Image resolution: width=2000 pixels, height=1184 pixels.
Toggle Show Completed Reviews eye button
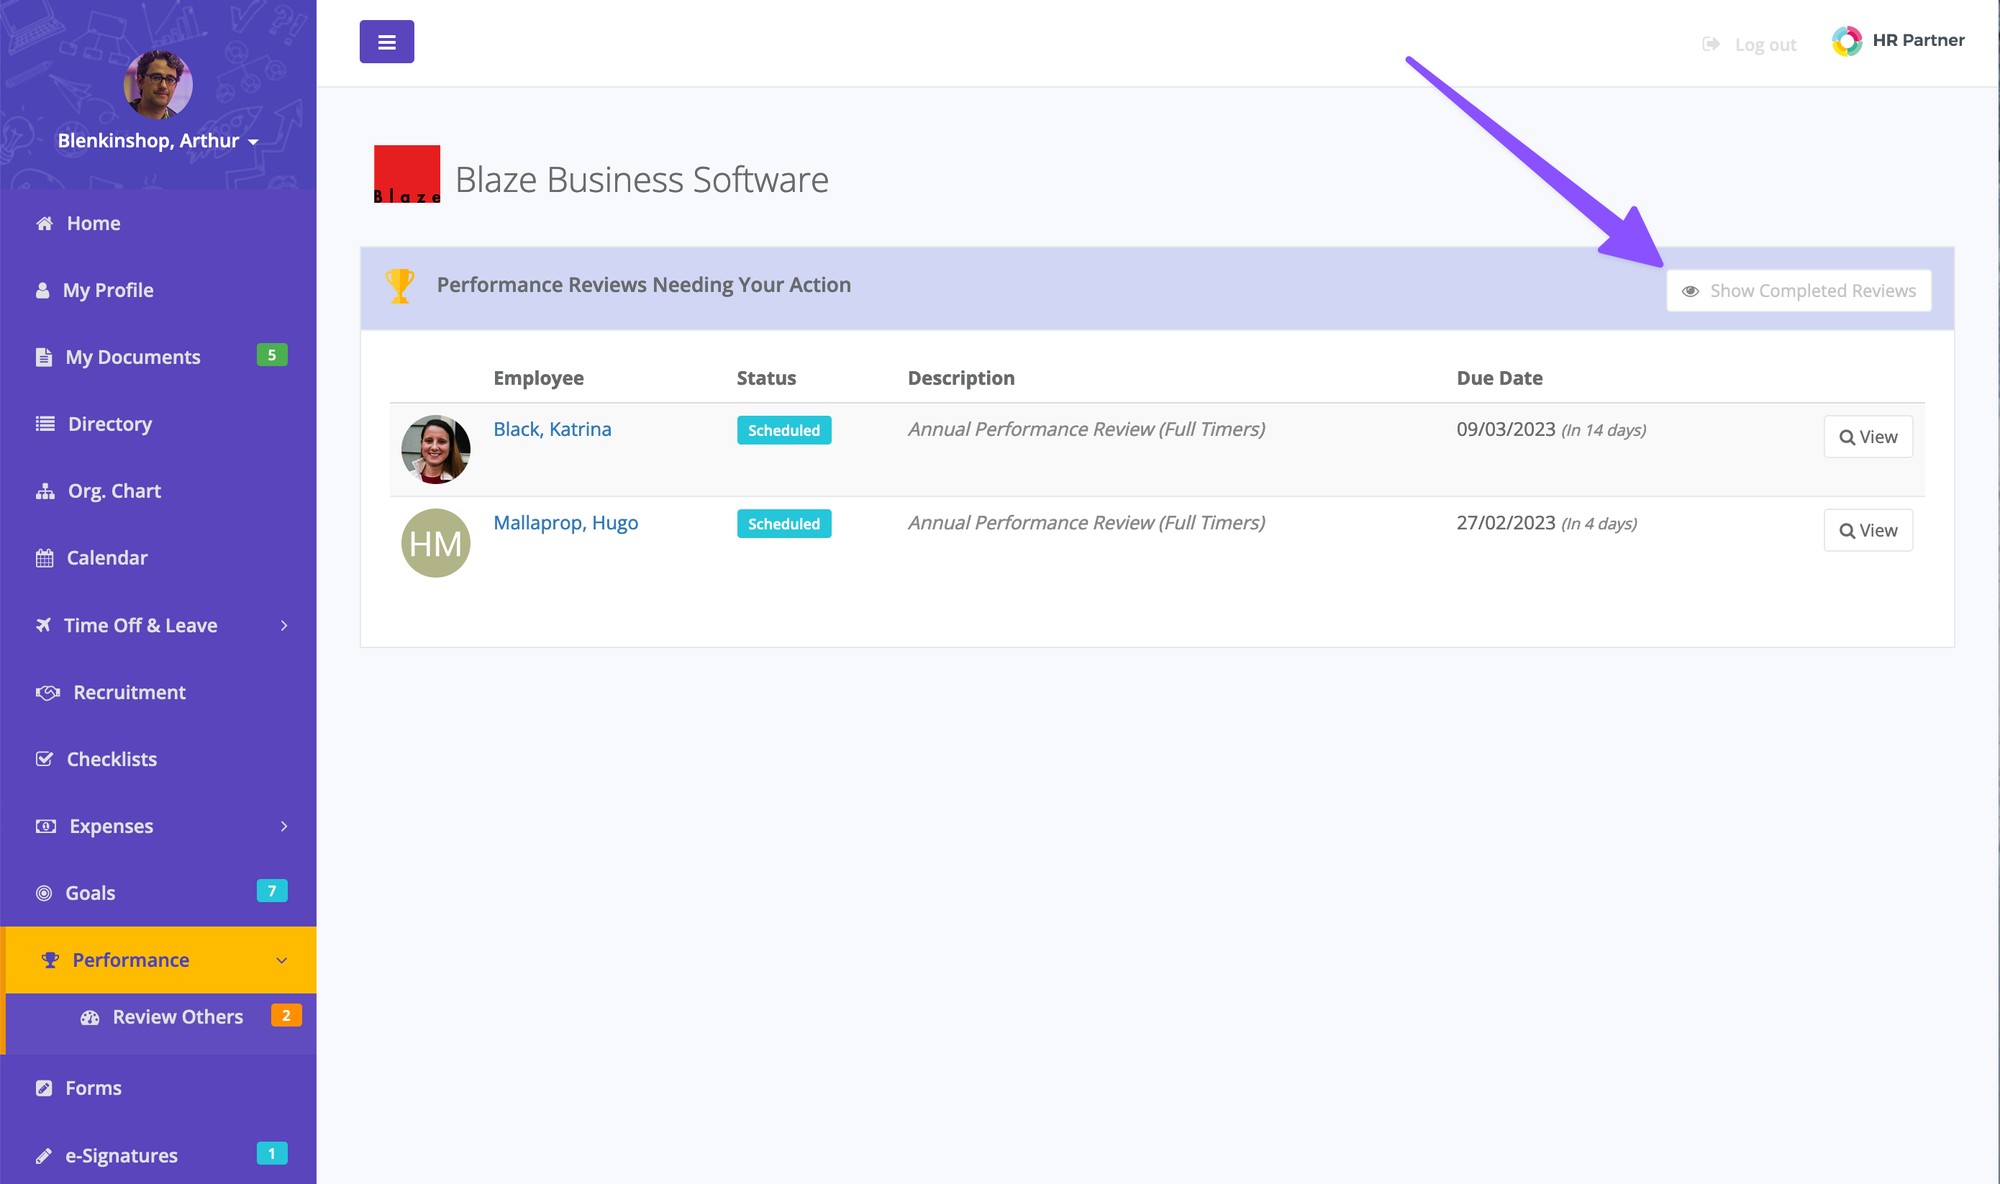(1799, 291)
